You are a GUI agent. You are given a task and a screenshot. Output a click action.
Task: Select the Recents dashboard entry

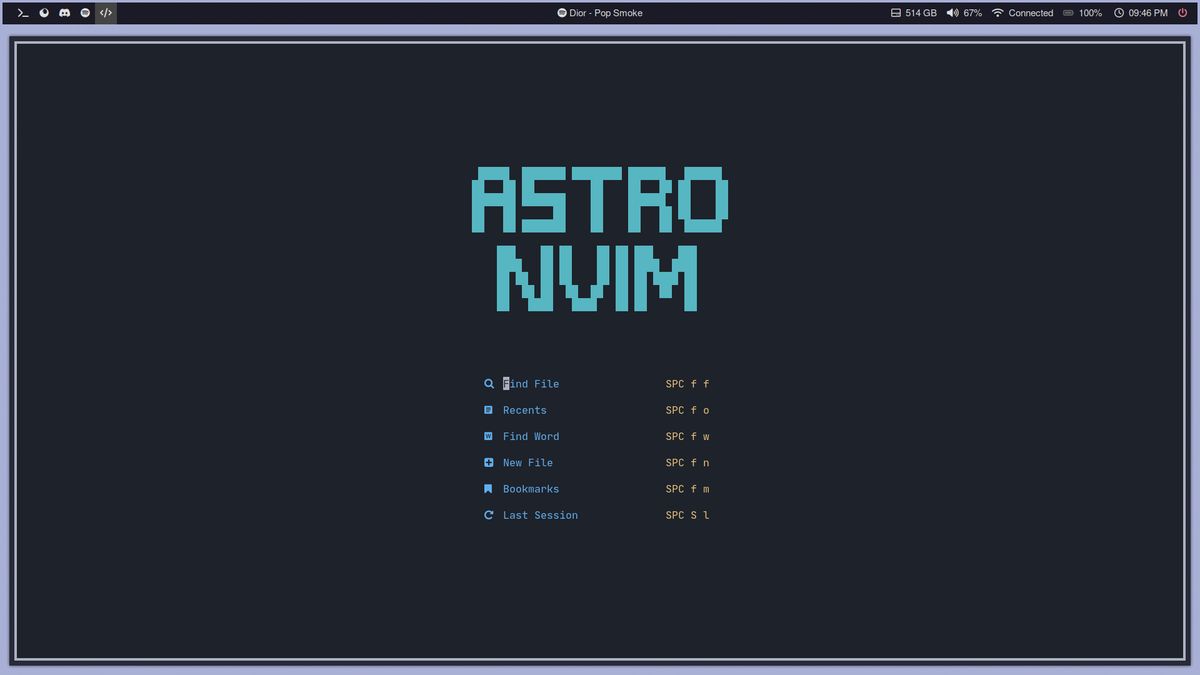[524, 410]
